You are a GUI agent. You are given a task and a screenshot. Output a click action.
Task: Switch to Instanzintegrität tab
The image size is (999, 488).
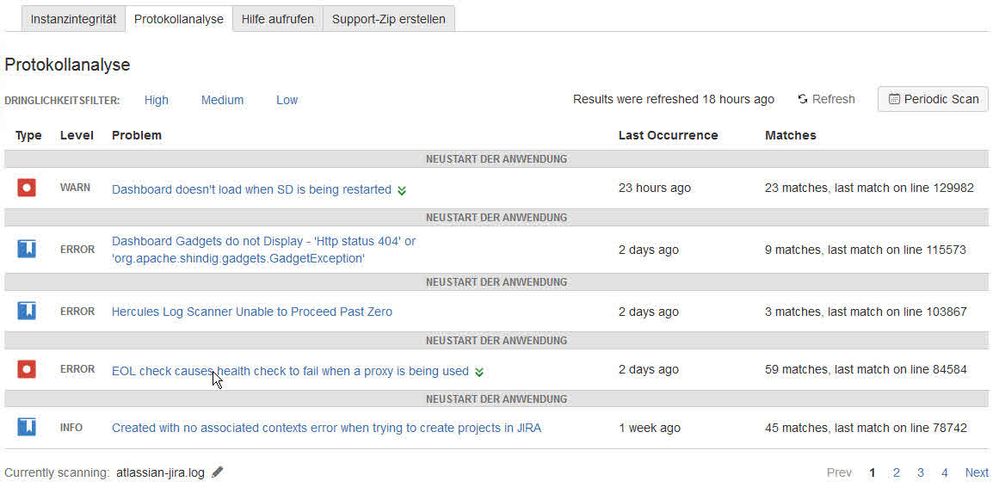pos(73,19)
